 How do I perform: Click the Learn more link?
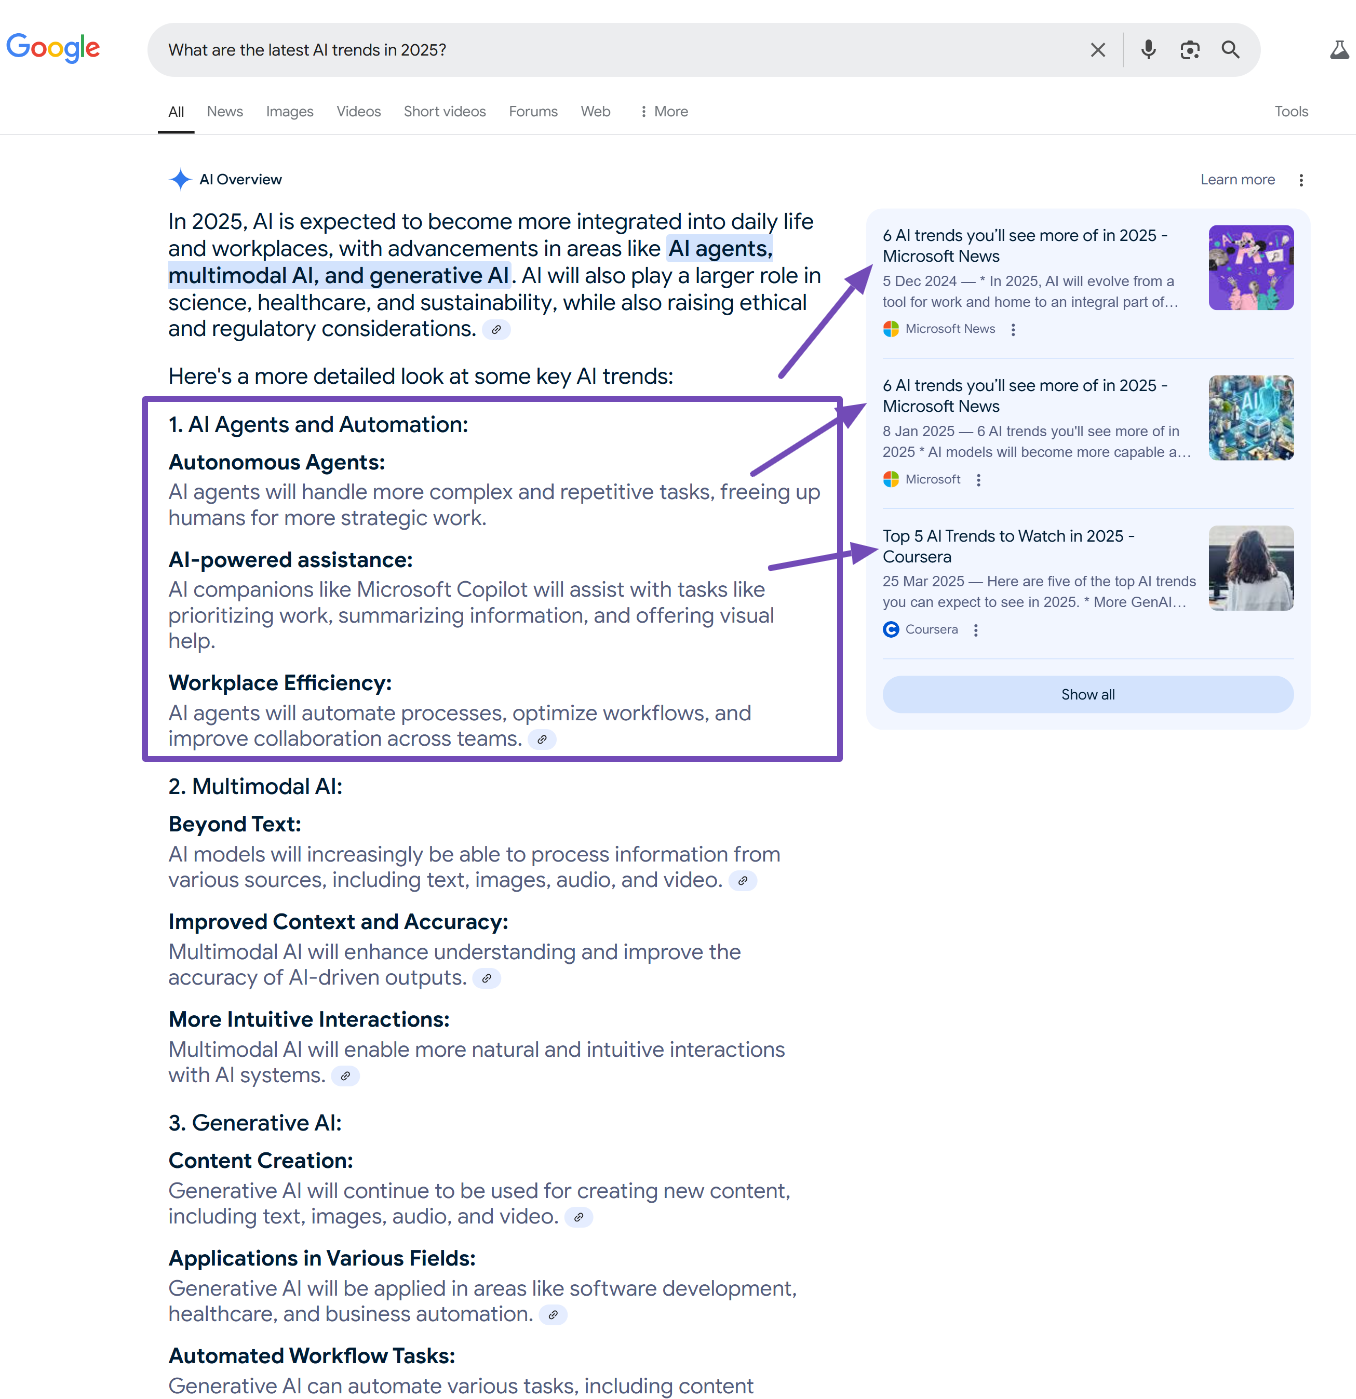(x=1237, y=180)
